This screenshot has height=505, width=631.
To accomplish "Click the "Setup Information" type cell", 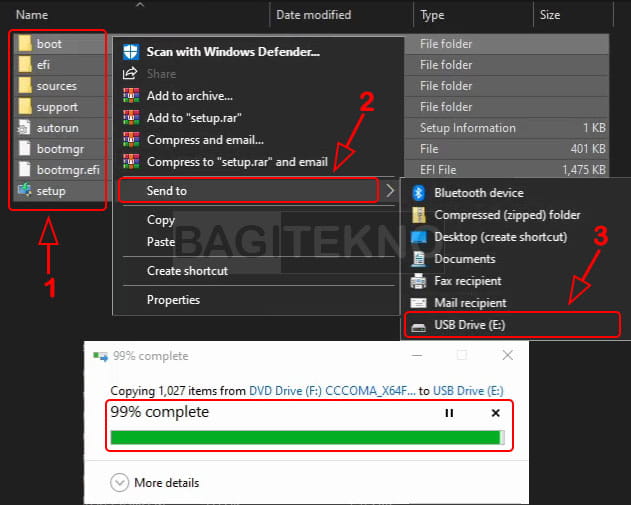I will 468,128.
